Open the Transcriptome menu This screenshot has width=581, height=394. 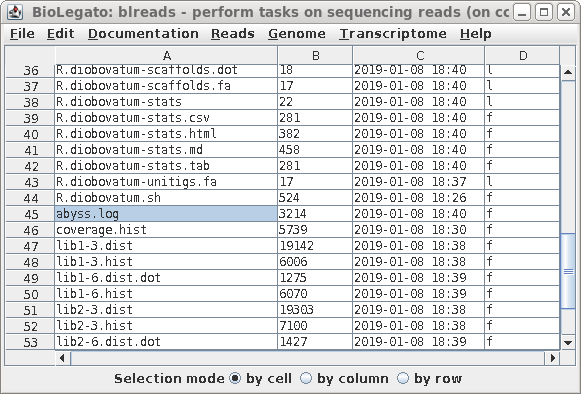click(393, 34)
